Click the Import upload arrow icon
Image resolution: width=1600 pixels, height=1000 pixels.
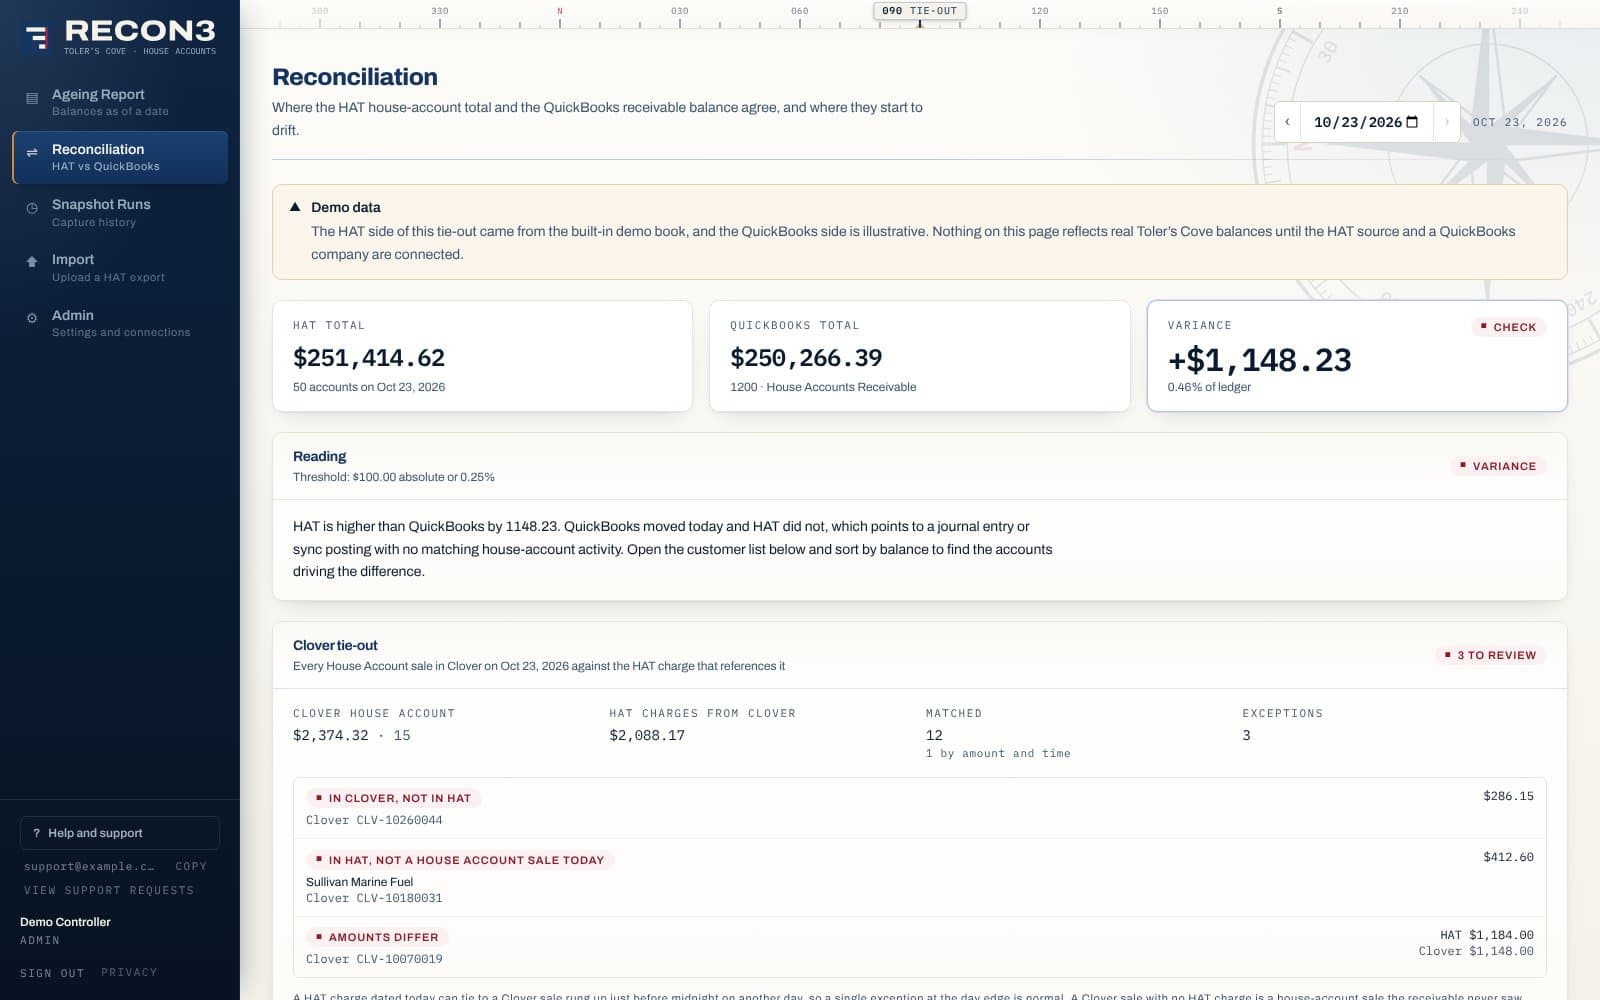click(x=32, y=261)
